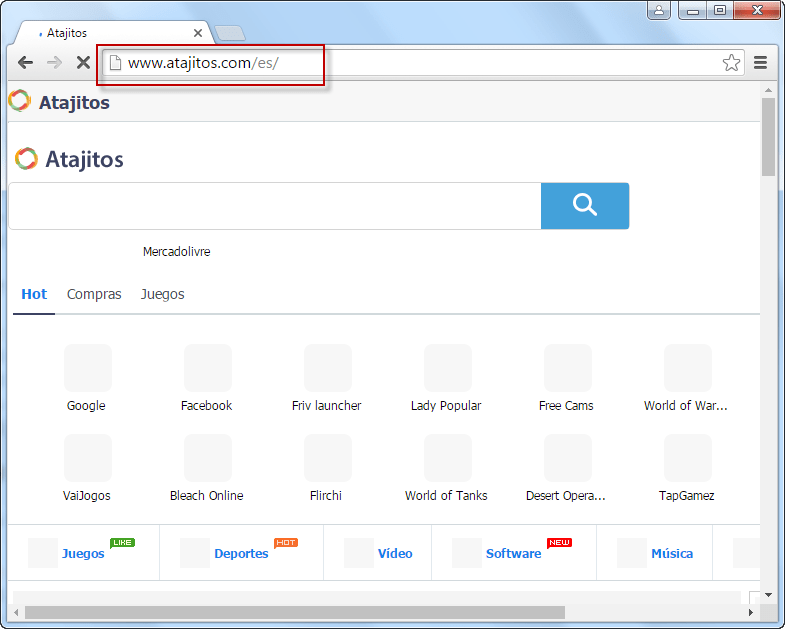Stop loading the page with X button
Viewport: 785px width, 629px height.
coord(83,63)
